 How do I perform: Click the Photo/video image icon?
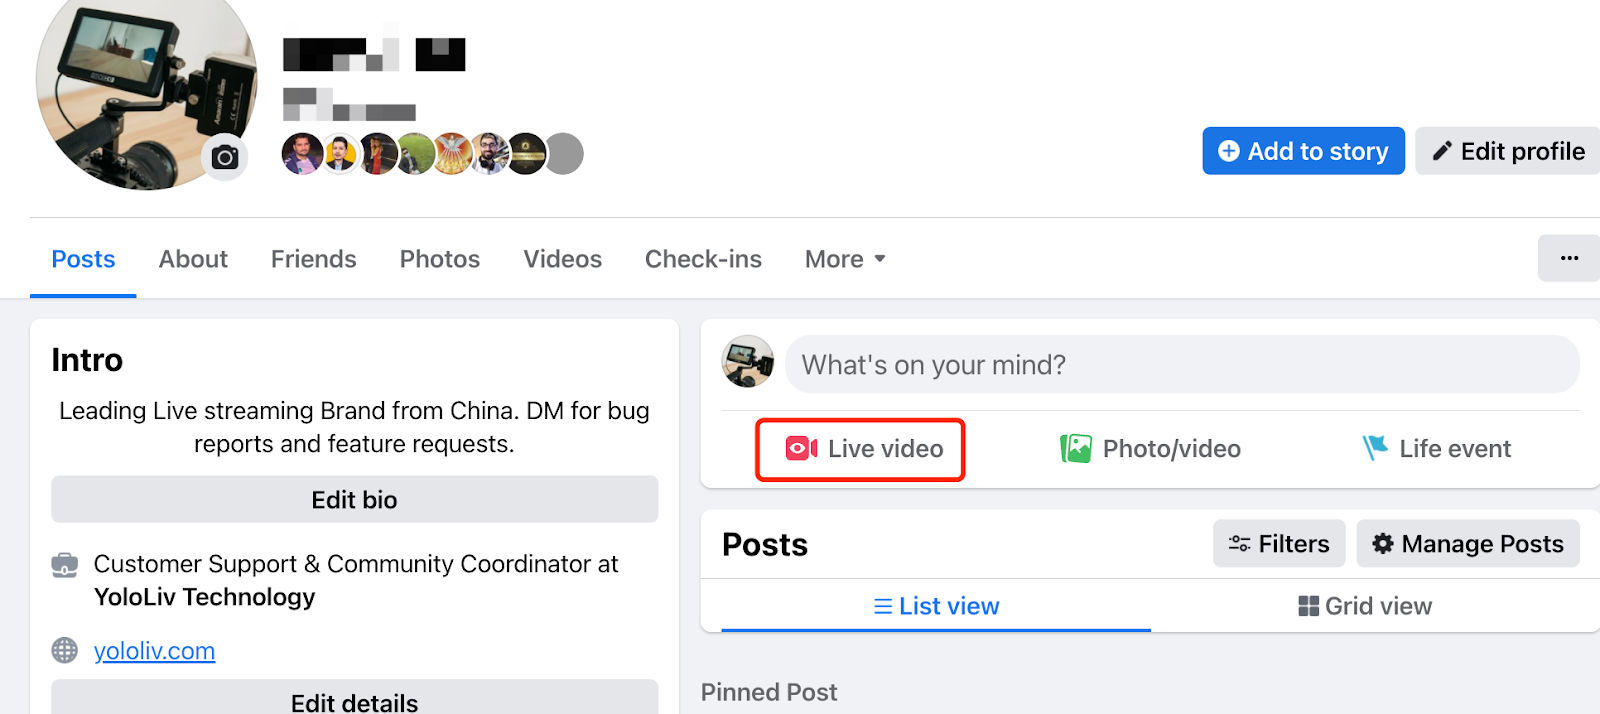(x=1076, y=449)
